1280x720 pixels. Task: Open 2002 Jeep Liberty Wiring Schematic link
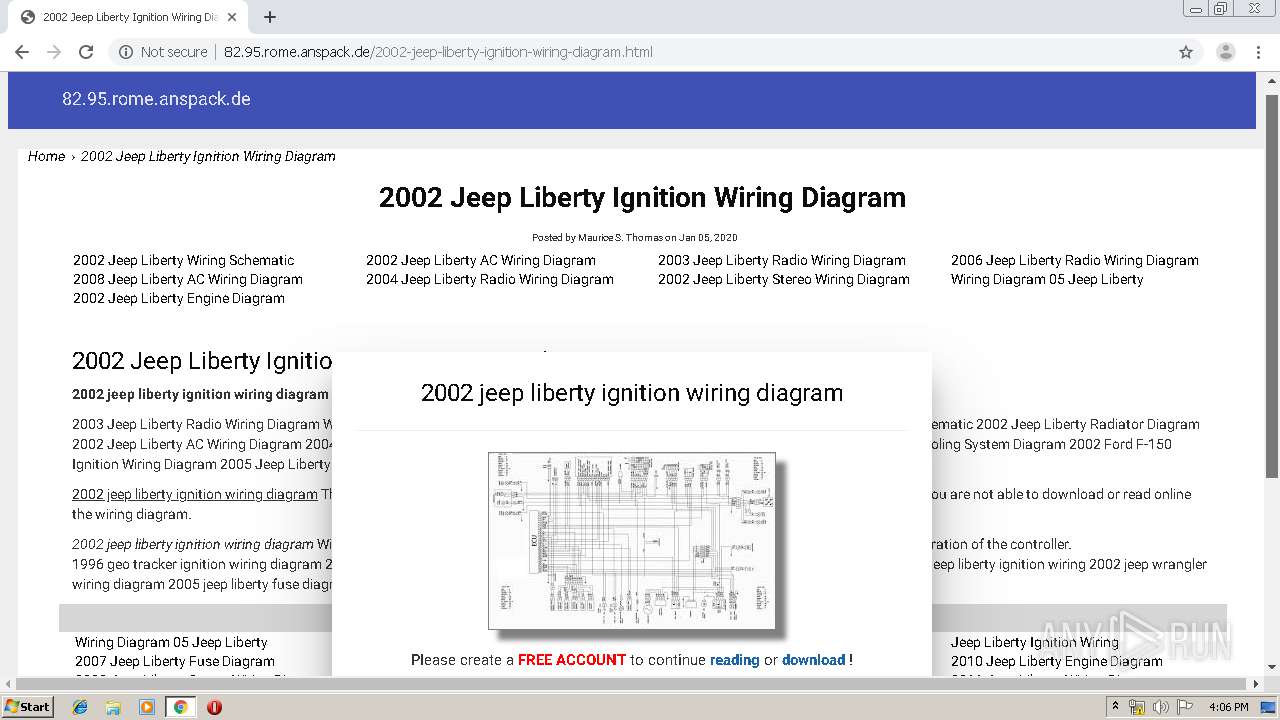tap(184, 260)
